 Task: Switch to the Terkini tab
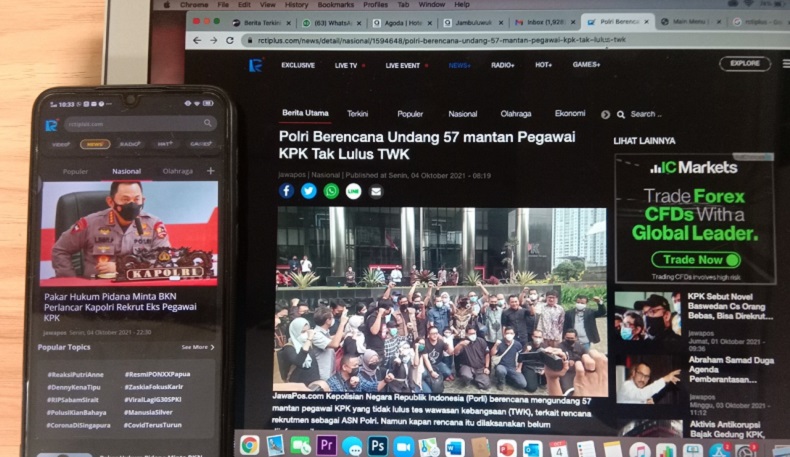(357, 114)
